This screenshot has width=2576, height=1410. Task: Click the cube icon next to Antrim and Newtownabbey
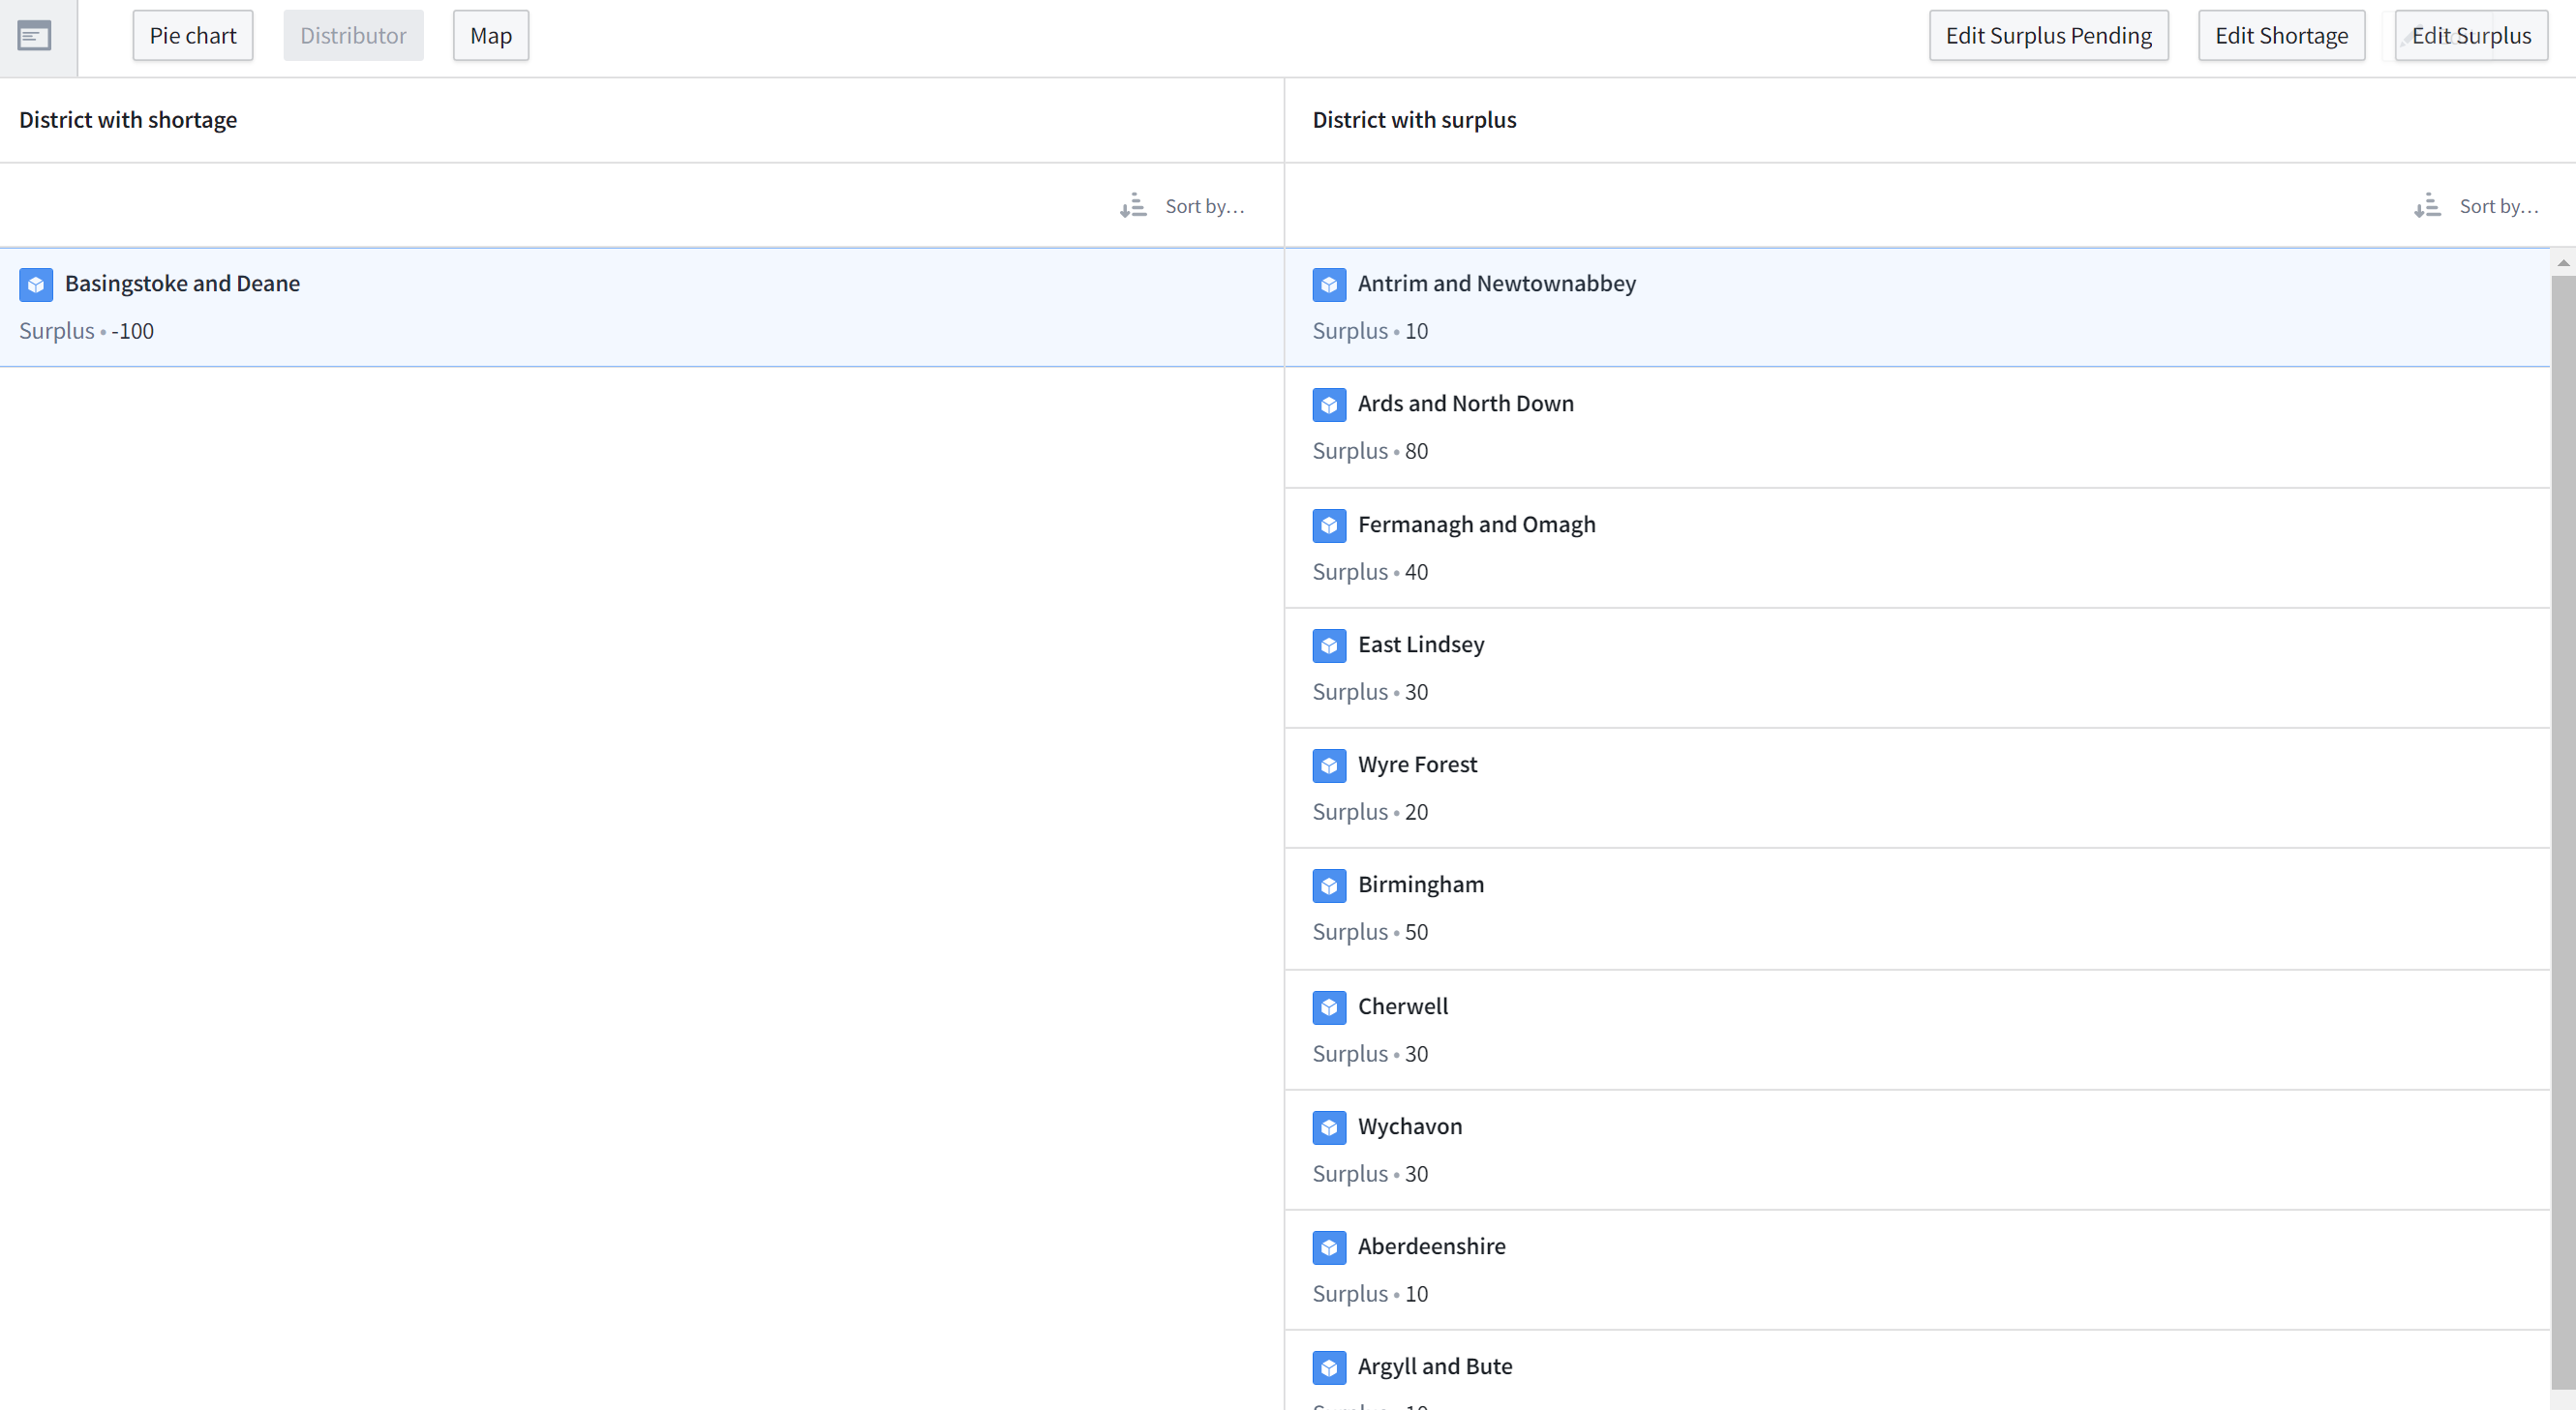[x=1329, y=285]
